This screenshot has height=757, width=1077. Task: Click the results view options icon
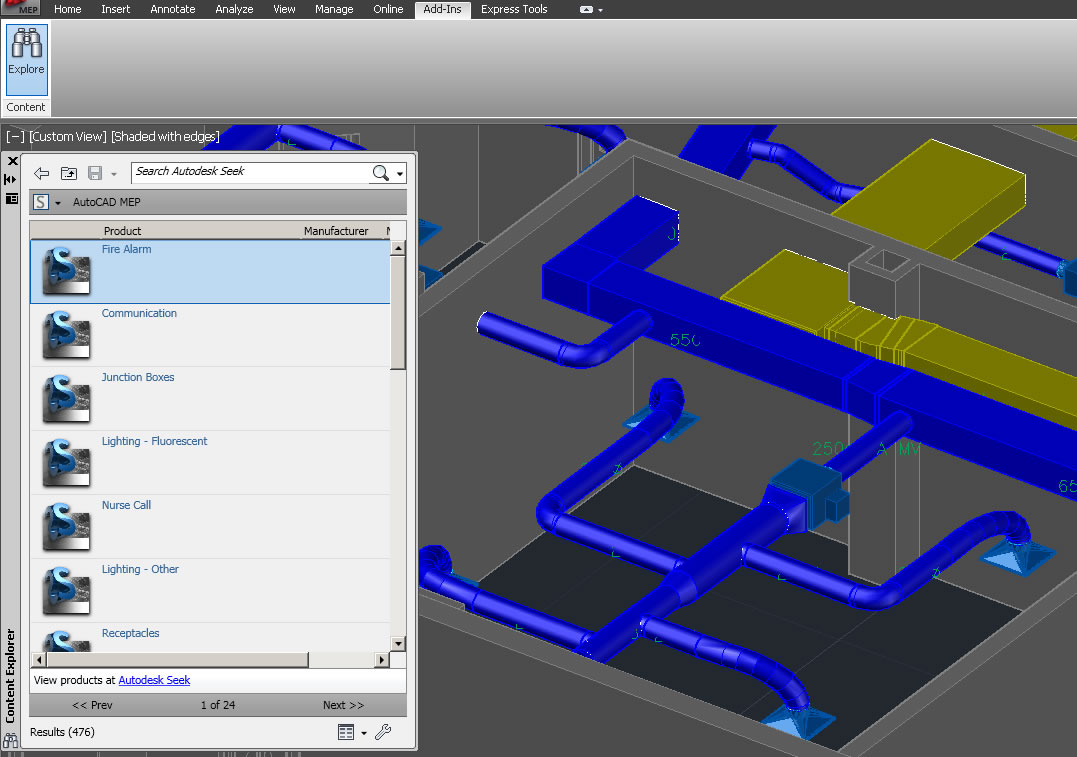(346, 732)
